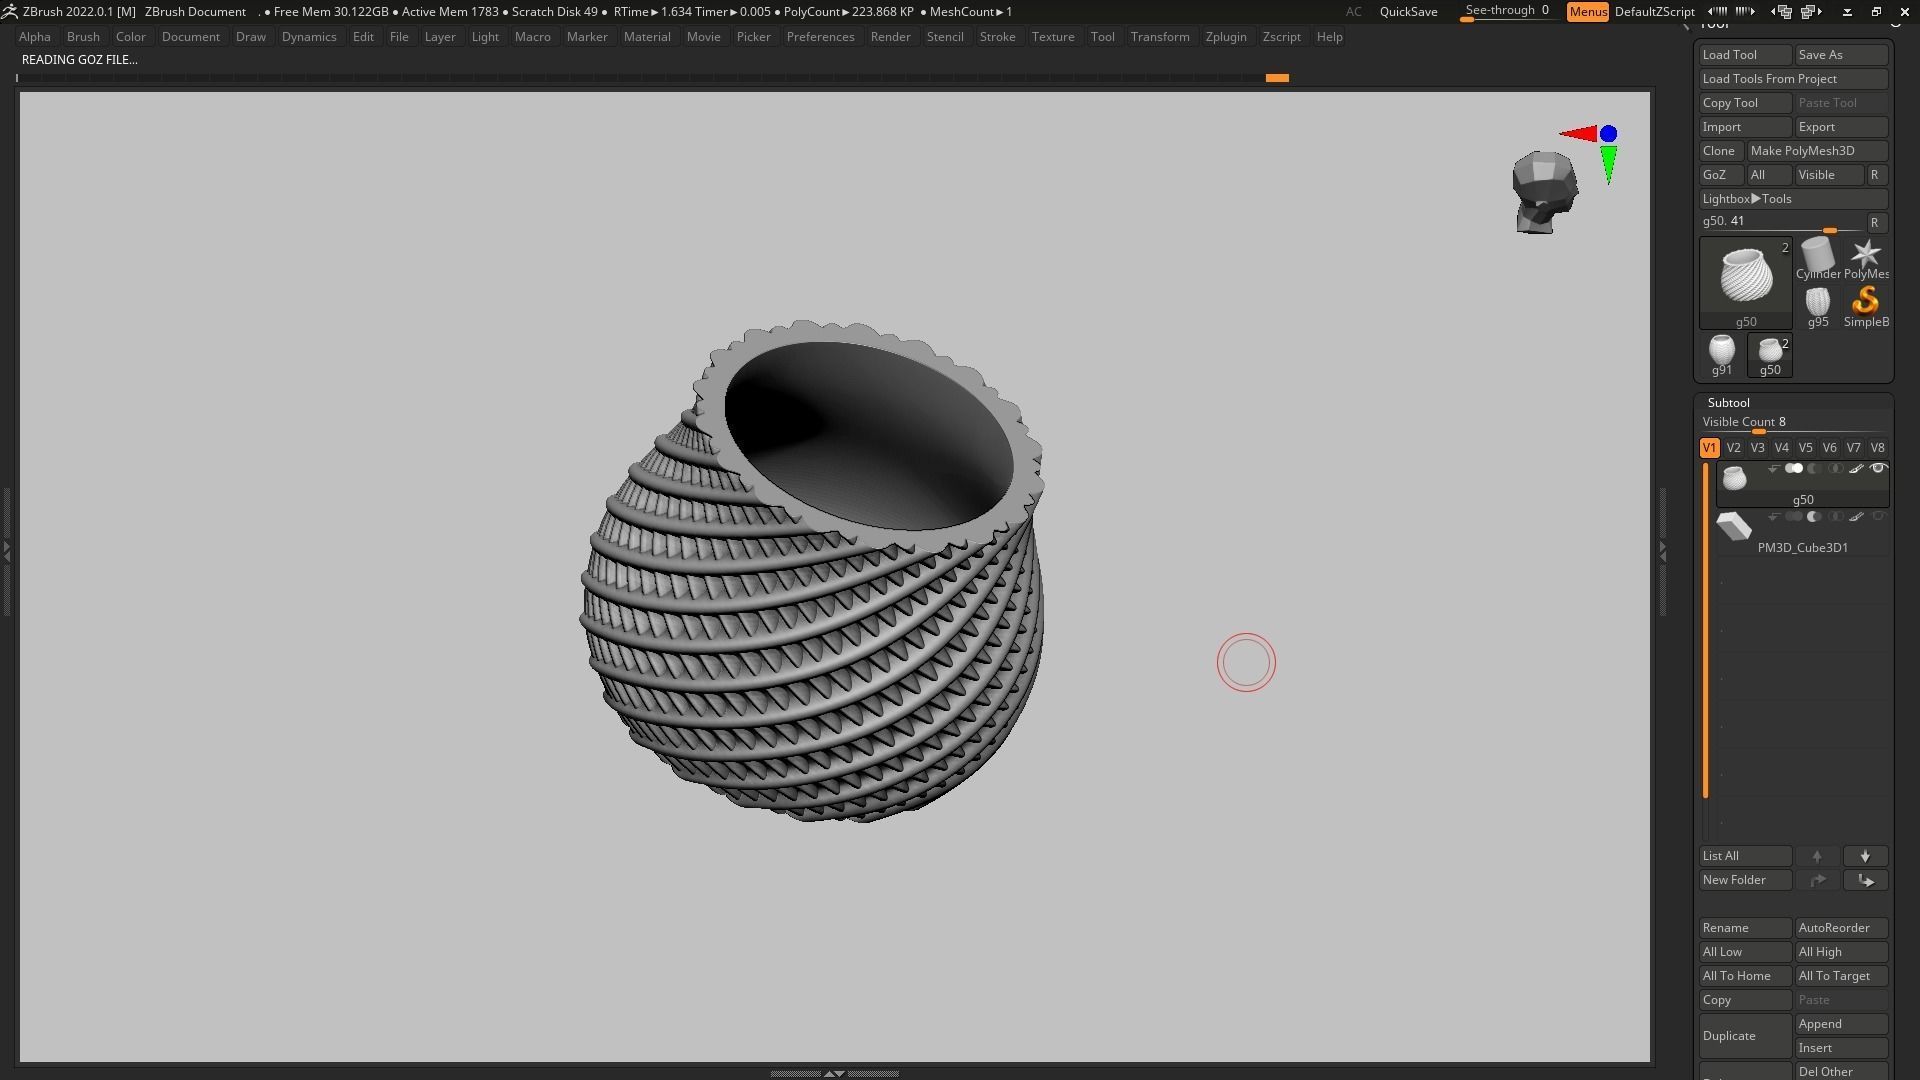
Task: Adjust the Visible Count slider
Action: [x=1793, y=424]
